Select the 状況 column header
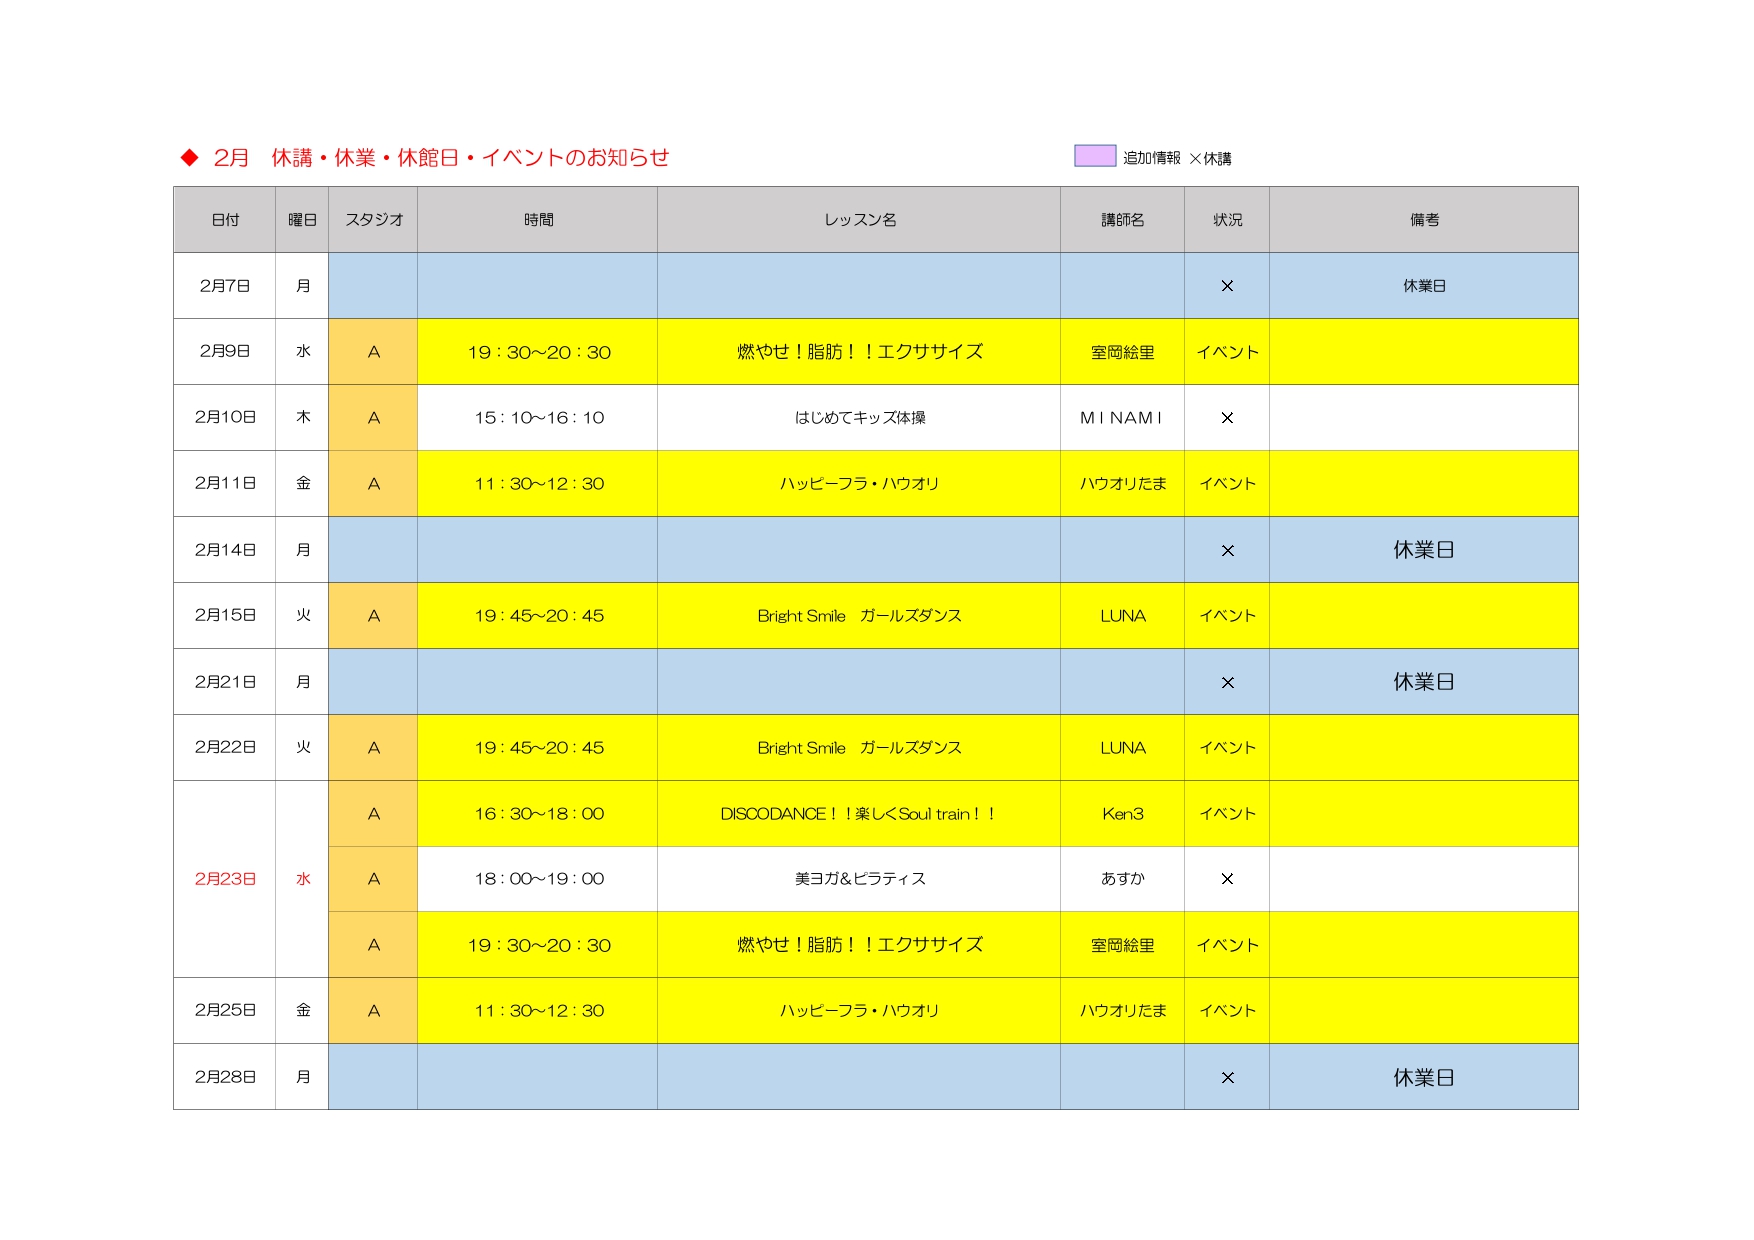 pyautogui.click(x=1227, y=220)
